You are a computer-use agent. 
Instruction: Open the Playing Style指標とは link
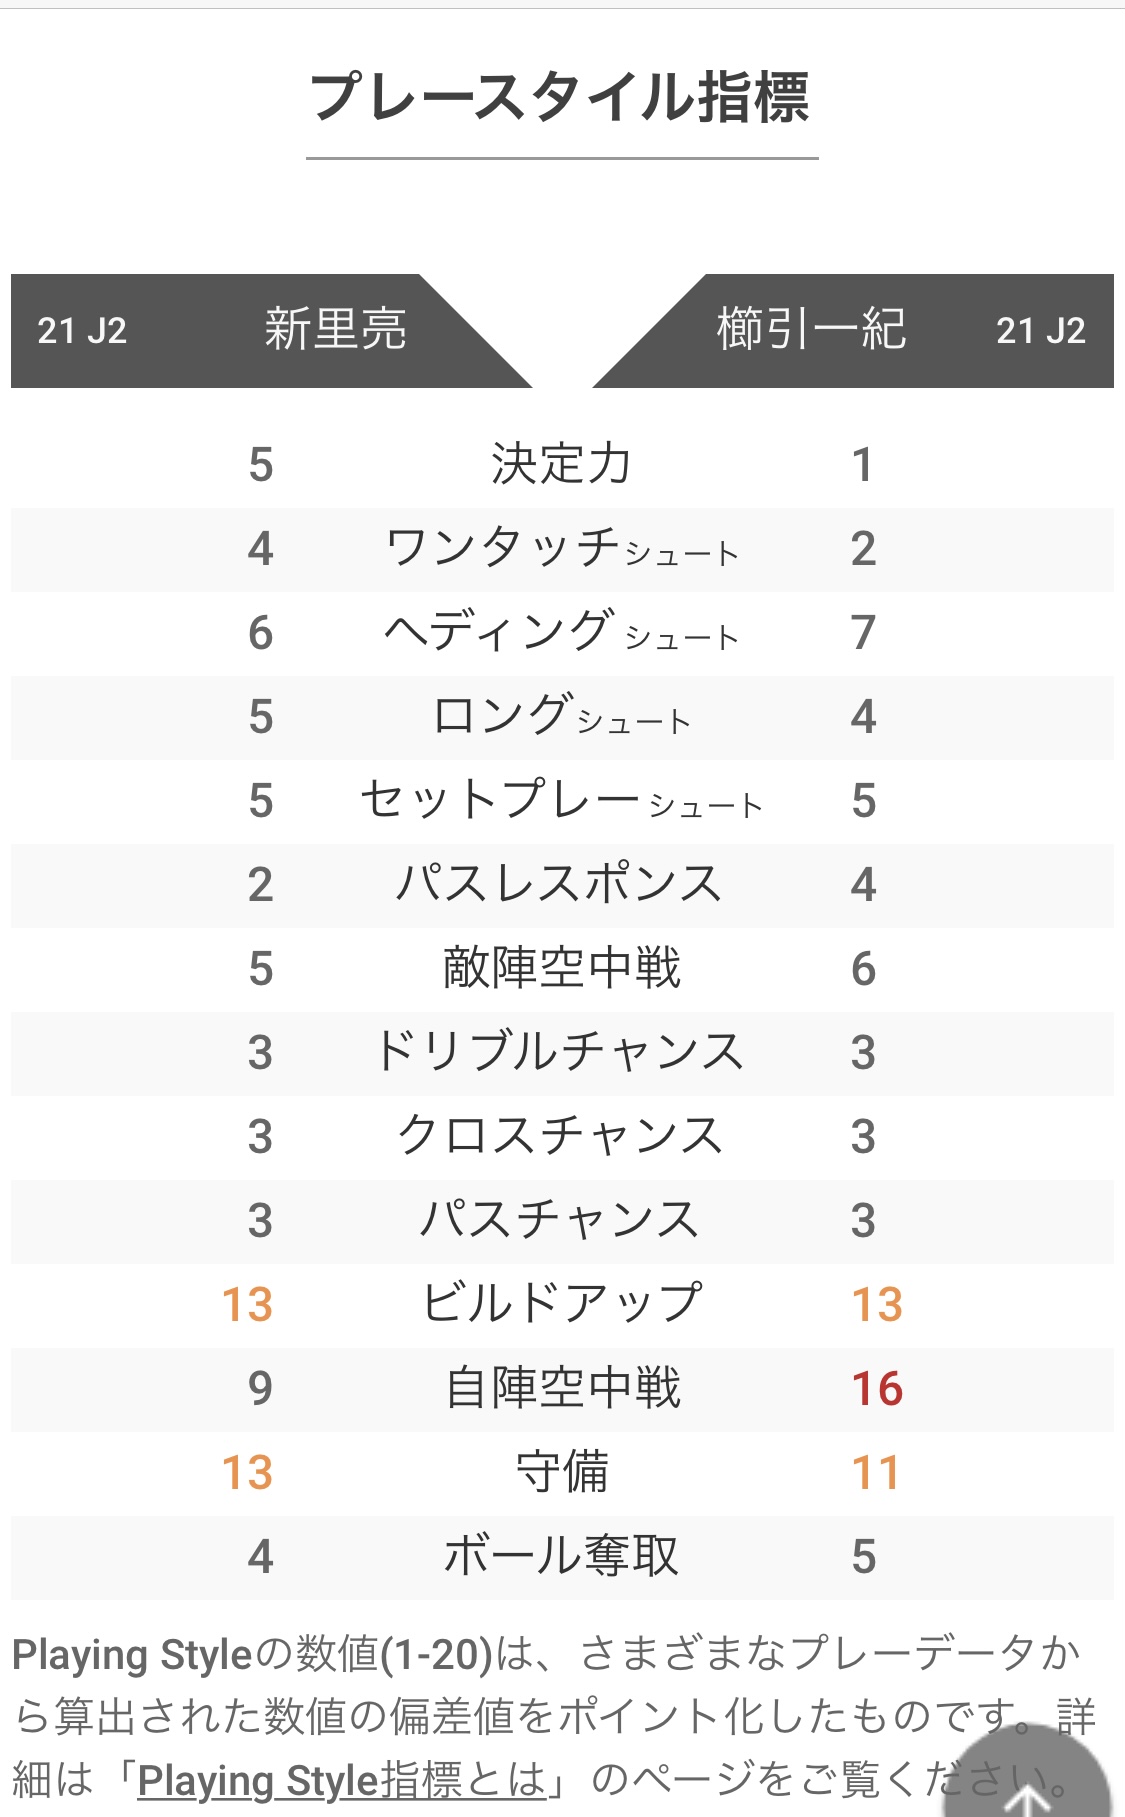click(x=342, y=1780)
